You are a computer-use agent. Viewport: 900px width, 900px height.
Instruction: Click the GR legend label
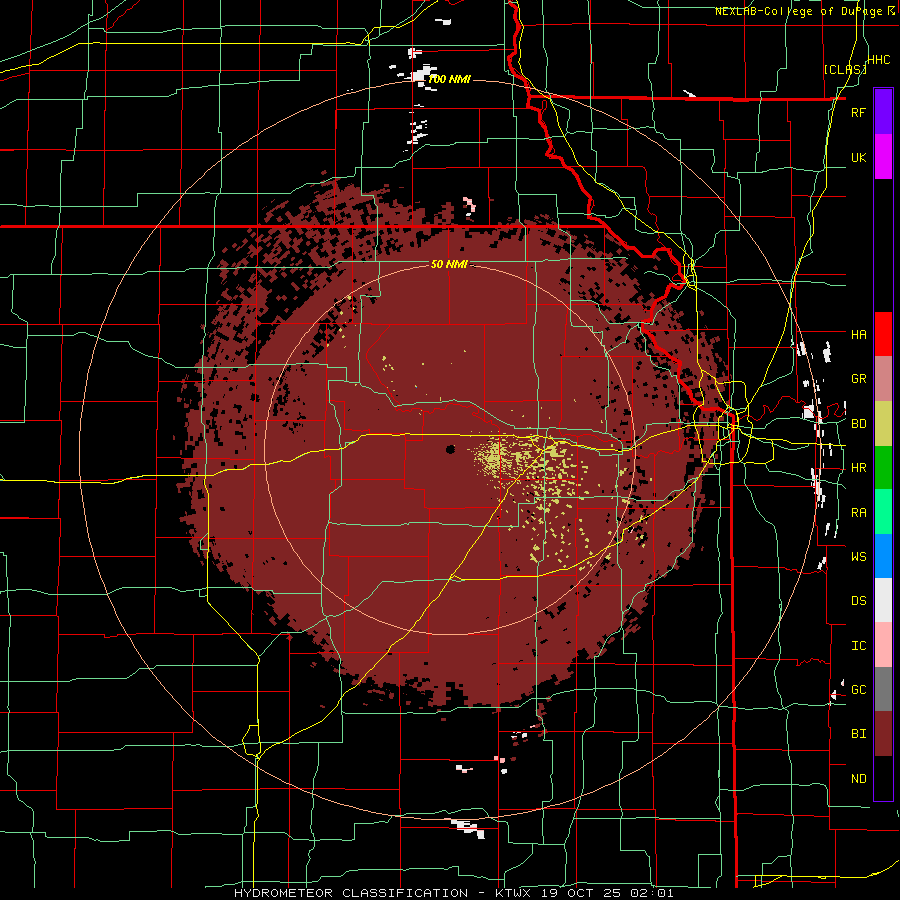pyautogui.click(x=858, y=379)
